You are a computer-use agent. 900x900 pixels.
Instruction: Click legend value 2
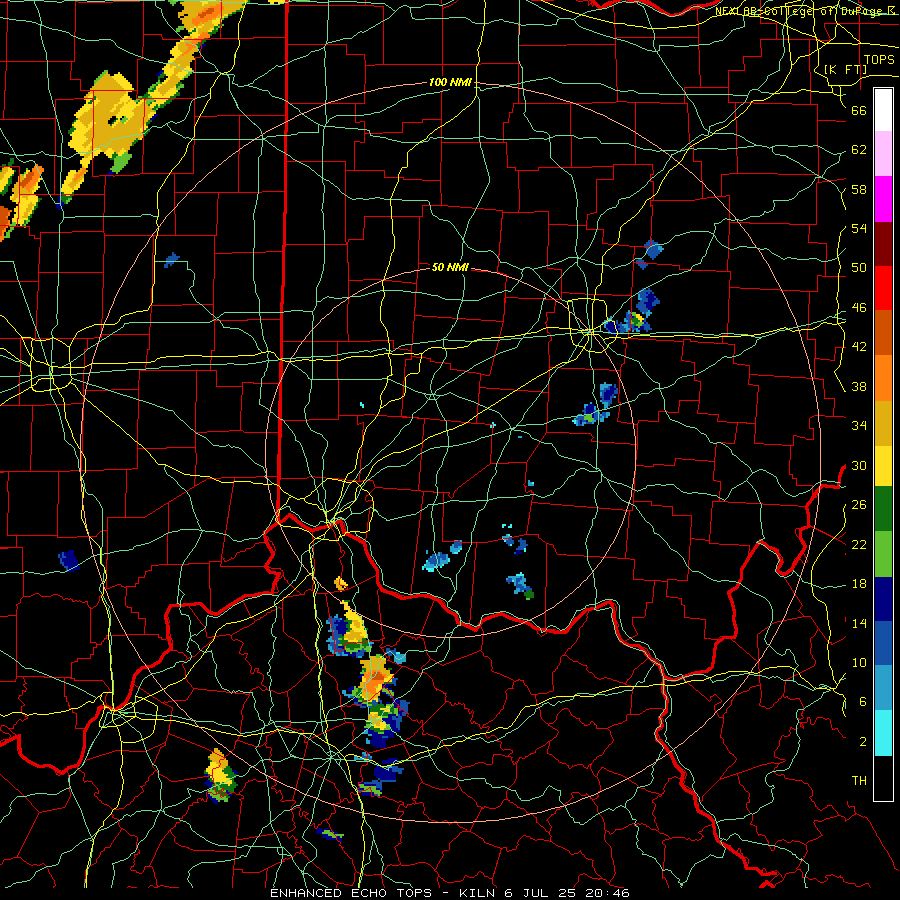pyautogui.click(x=862, y=742)
